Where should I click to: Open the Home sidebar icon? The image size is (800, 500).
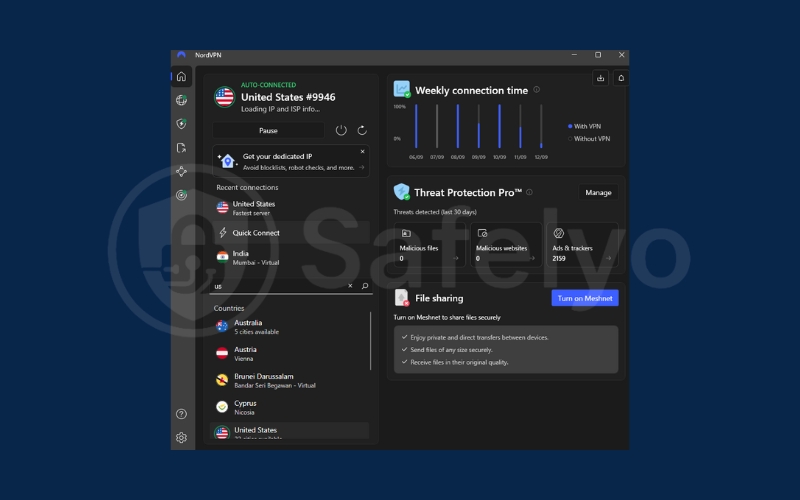tap(181, 77)
